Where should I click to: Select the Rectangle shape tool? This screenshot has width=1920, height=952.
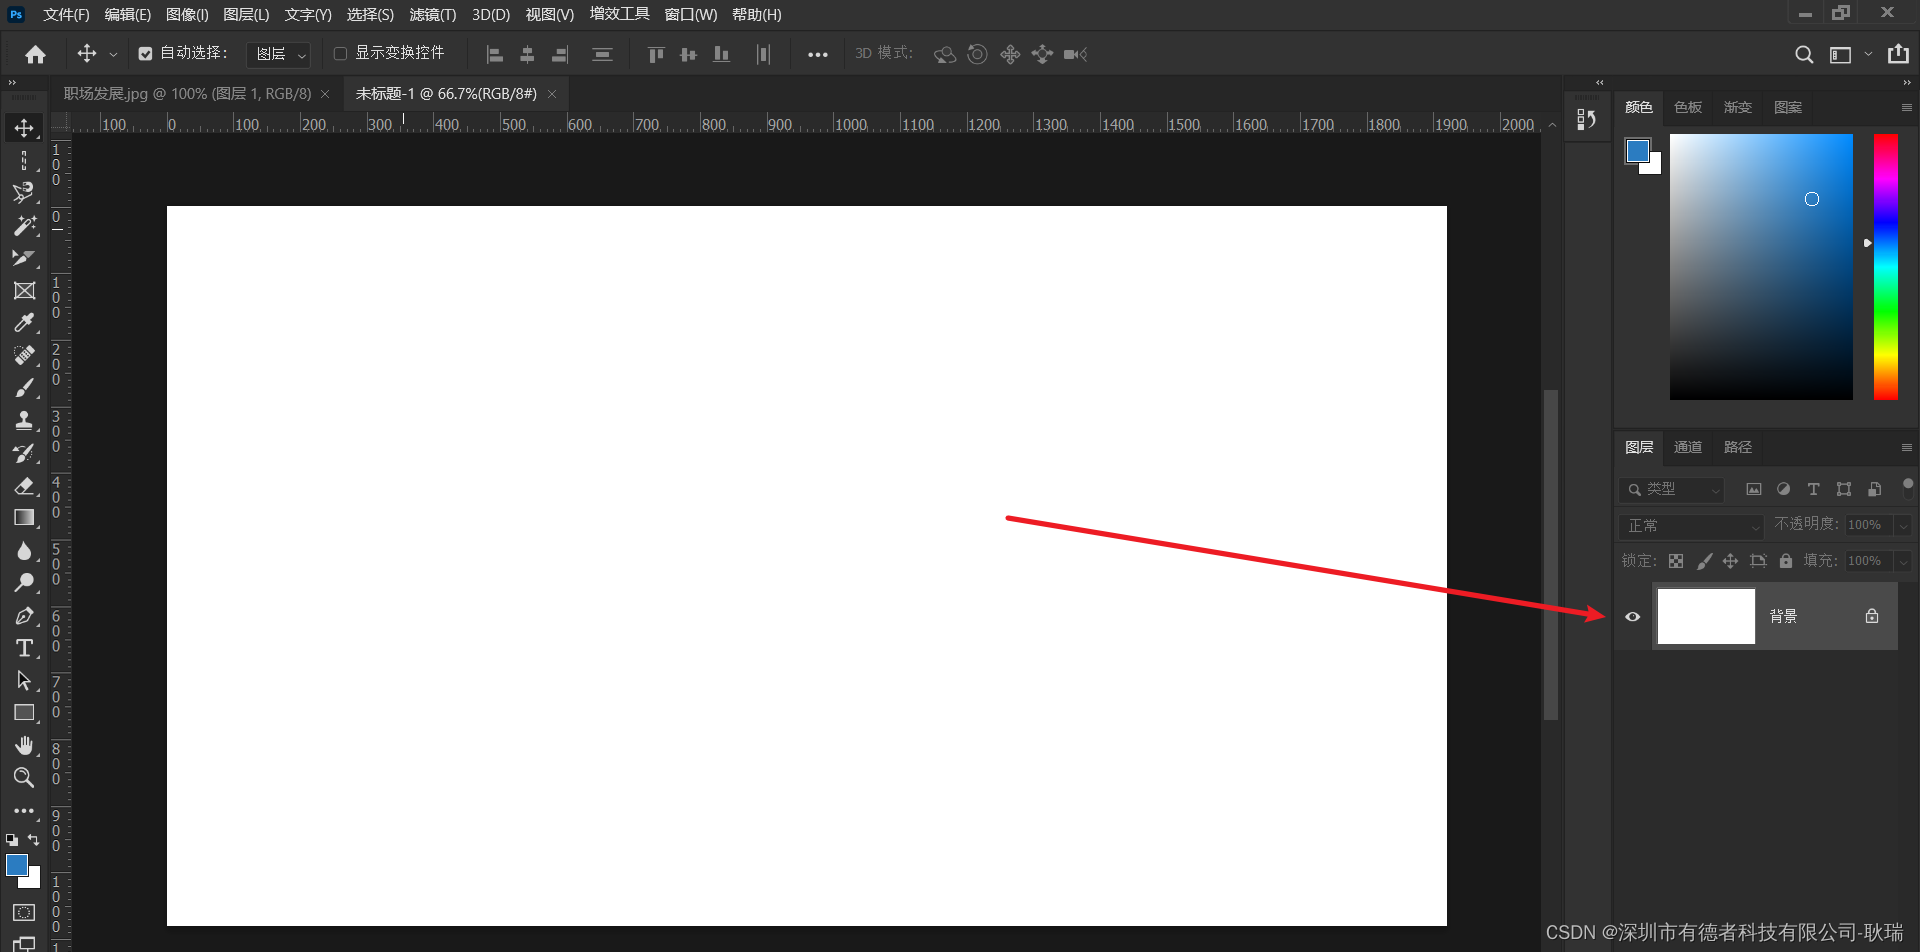click(x=24, y=713)
